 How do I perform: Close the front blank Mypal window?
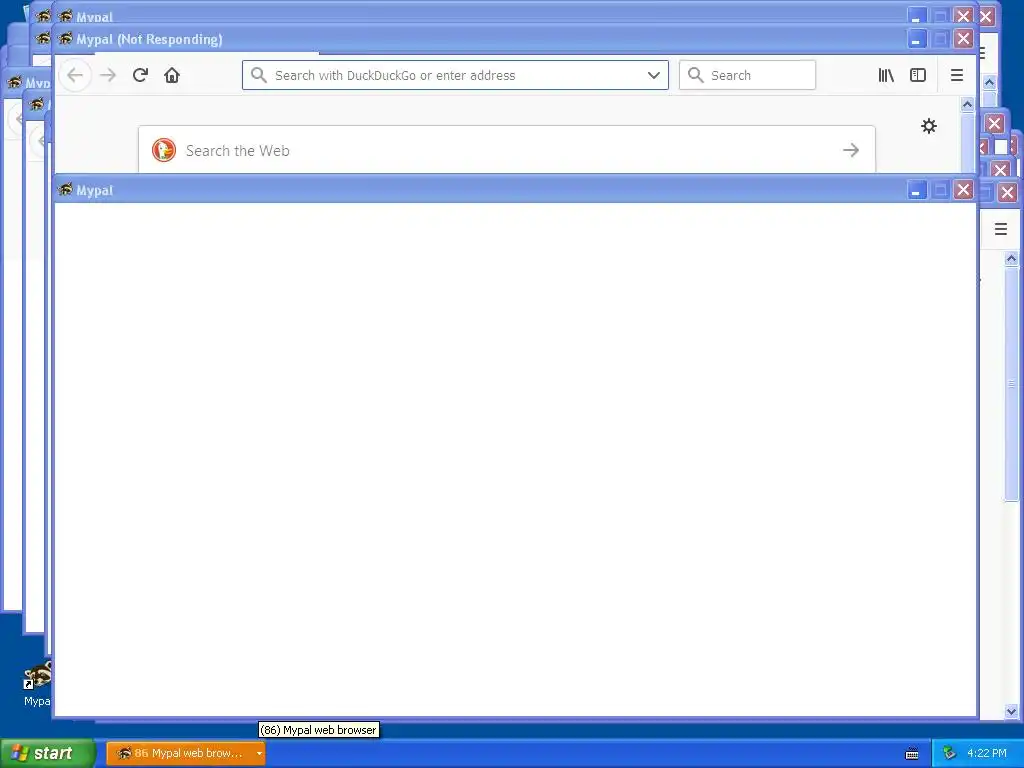coord(963,190)
